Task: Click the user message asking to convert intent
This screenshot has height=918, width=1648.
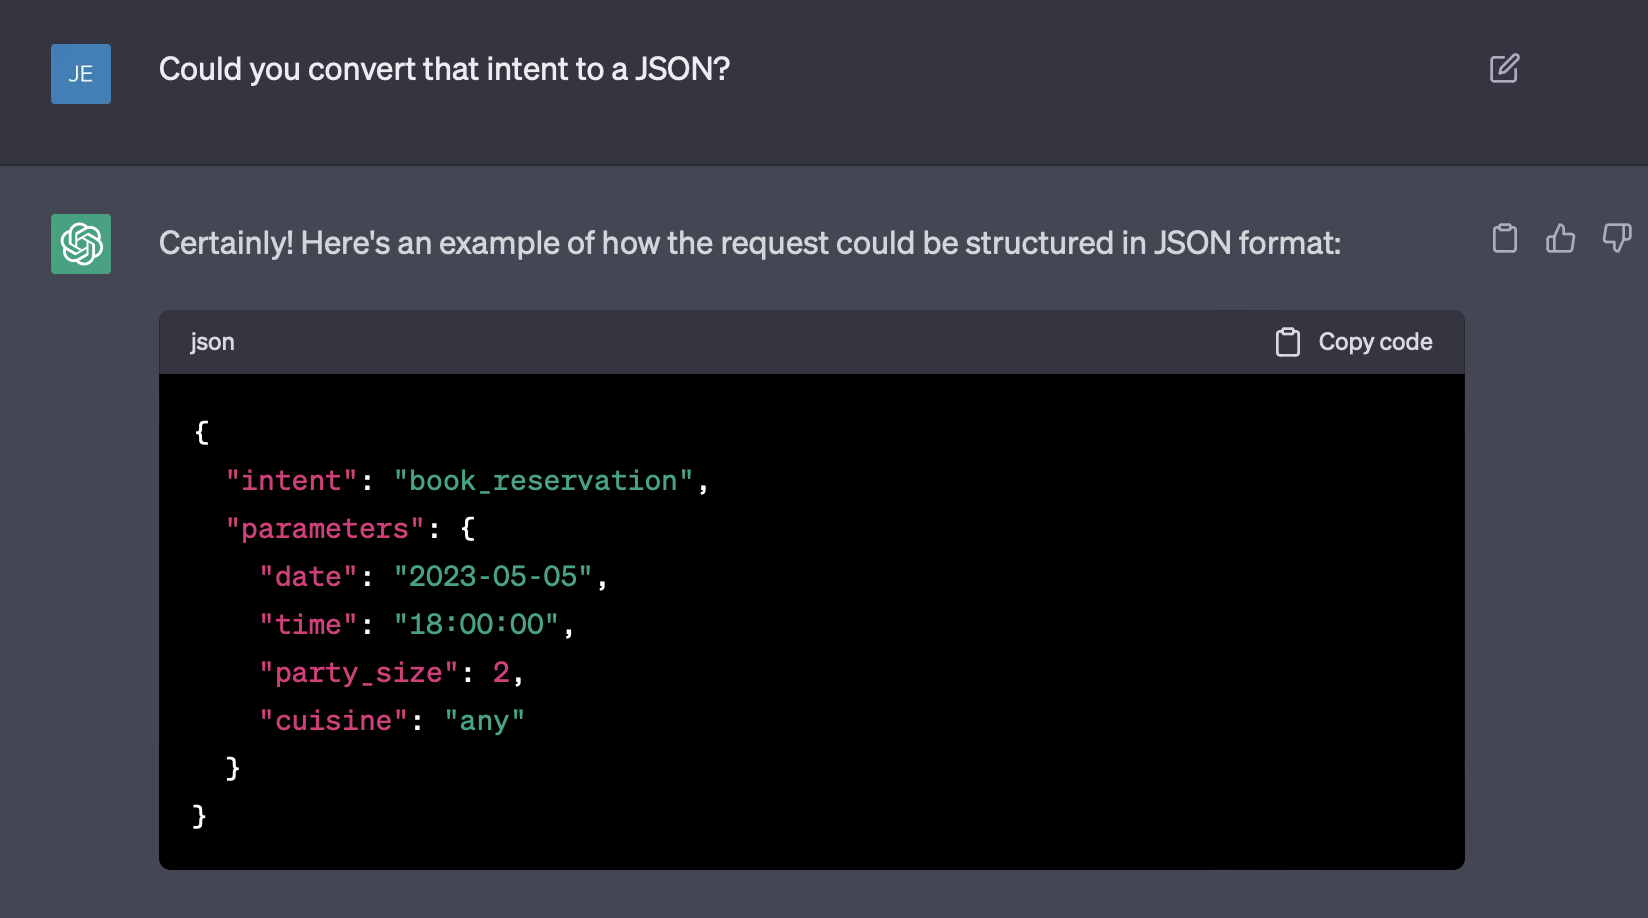Action: [444, 69]
